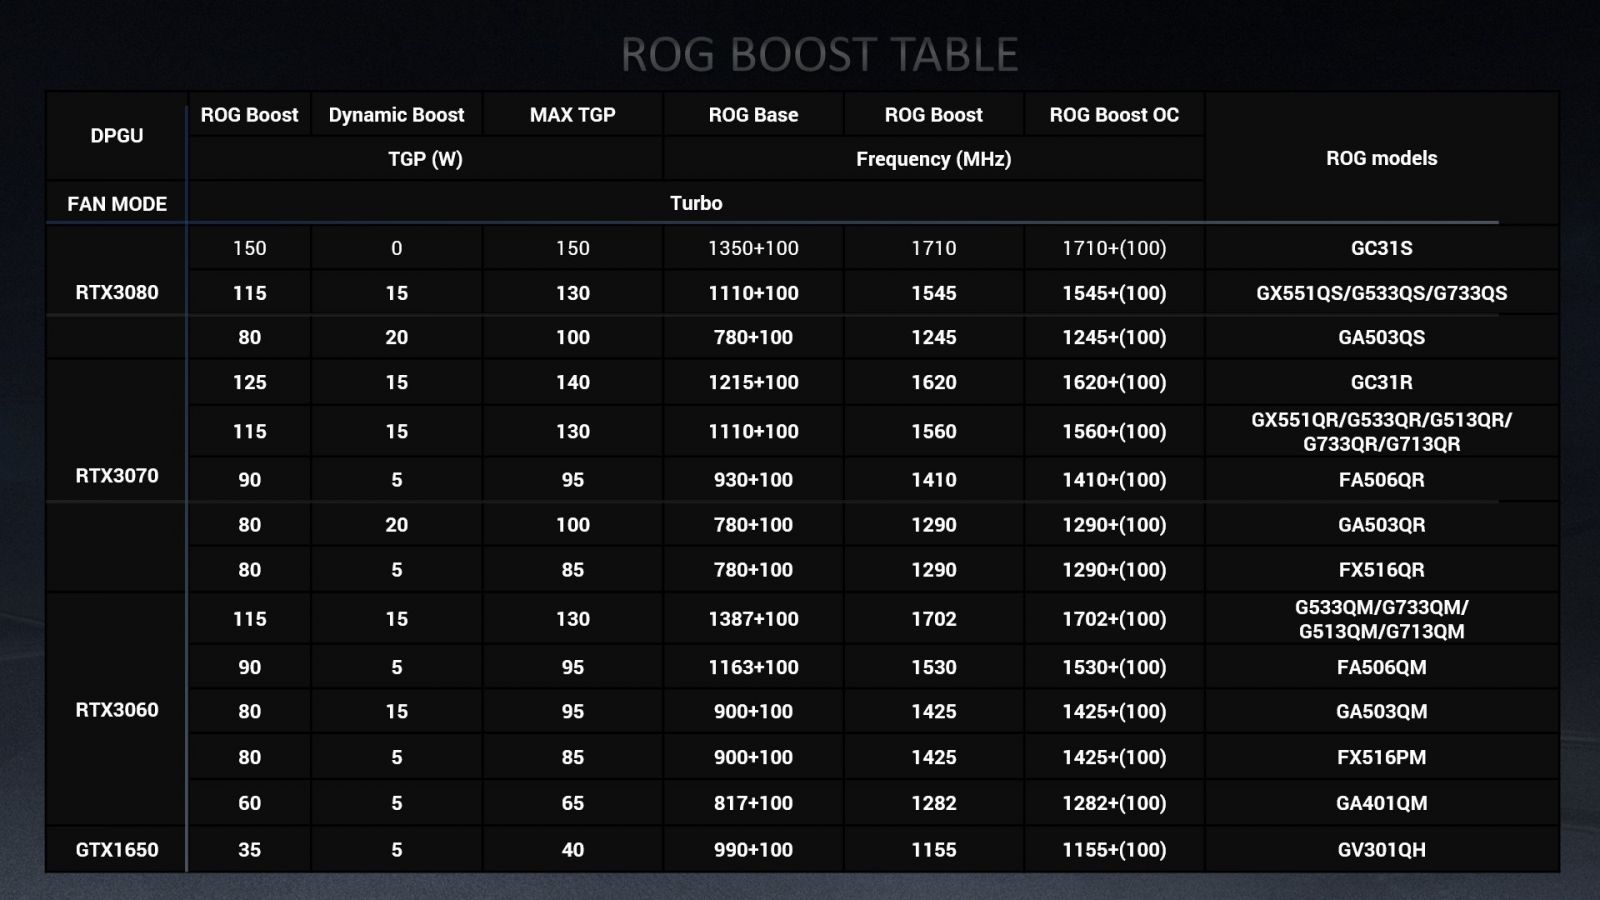The height and width of the screenshot is (900, 1600).
Task: Select the Turbo fan mode cell
Action: pos(696,203)
